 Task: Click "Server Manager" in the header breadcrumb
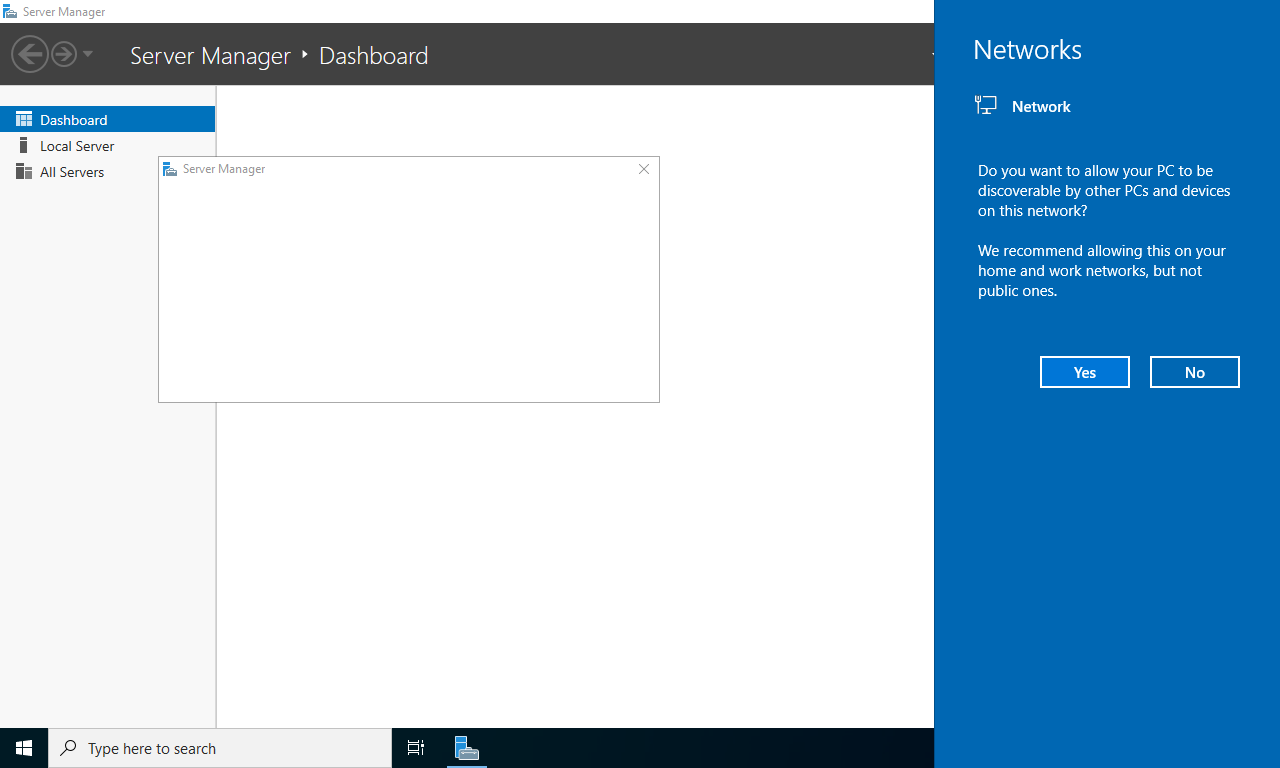[x=210, y=56]
